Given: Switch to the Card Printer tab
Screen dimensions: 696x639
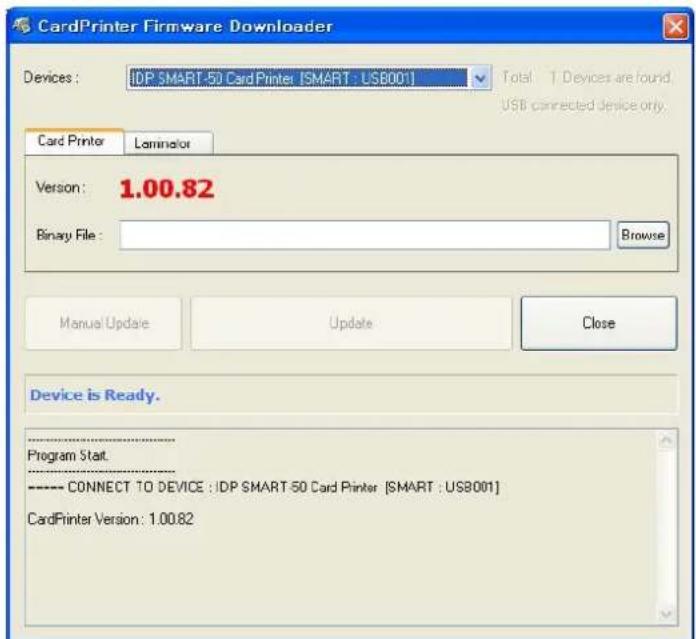Looking at the screenshot, I should pyautogui.click(x=74, y=142).
